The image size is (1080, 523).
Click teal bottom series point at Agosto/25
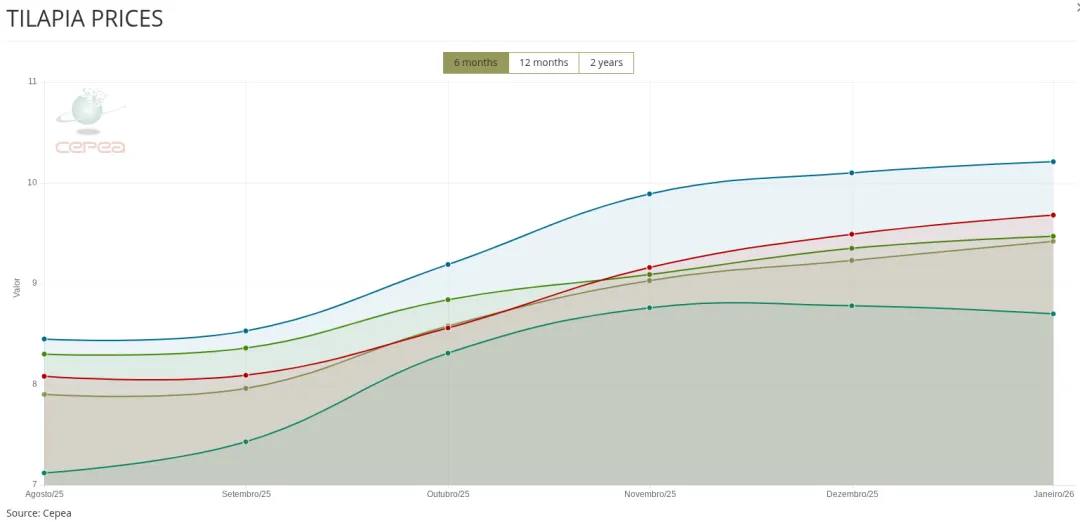coord(44,473)
